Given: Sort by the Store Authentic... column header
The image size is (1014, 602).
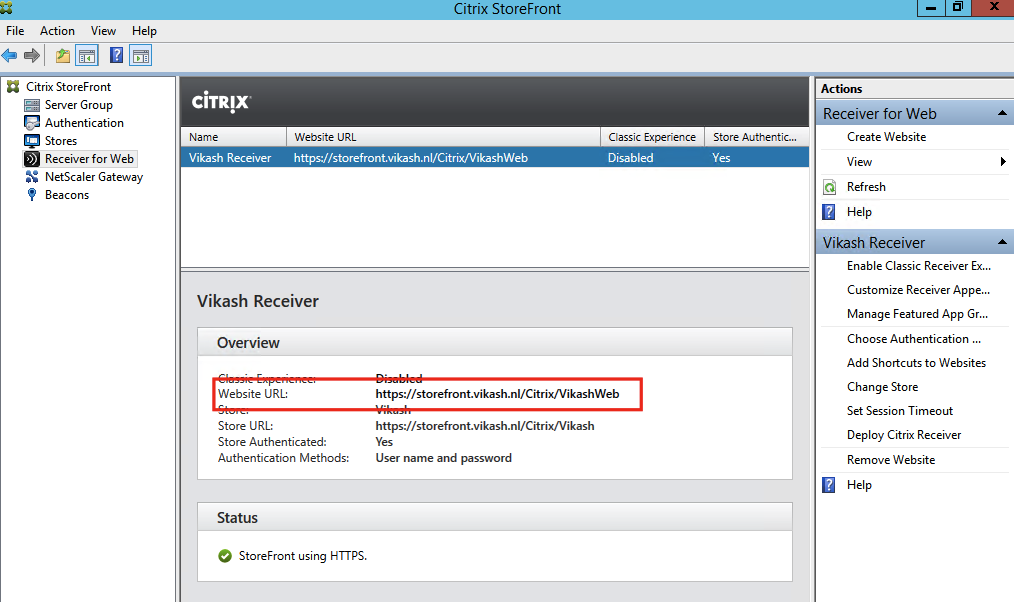Looking at the screenshot, I should tap(757, 137).
